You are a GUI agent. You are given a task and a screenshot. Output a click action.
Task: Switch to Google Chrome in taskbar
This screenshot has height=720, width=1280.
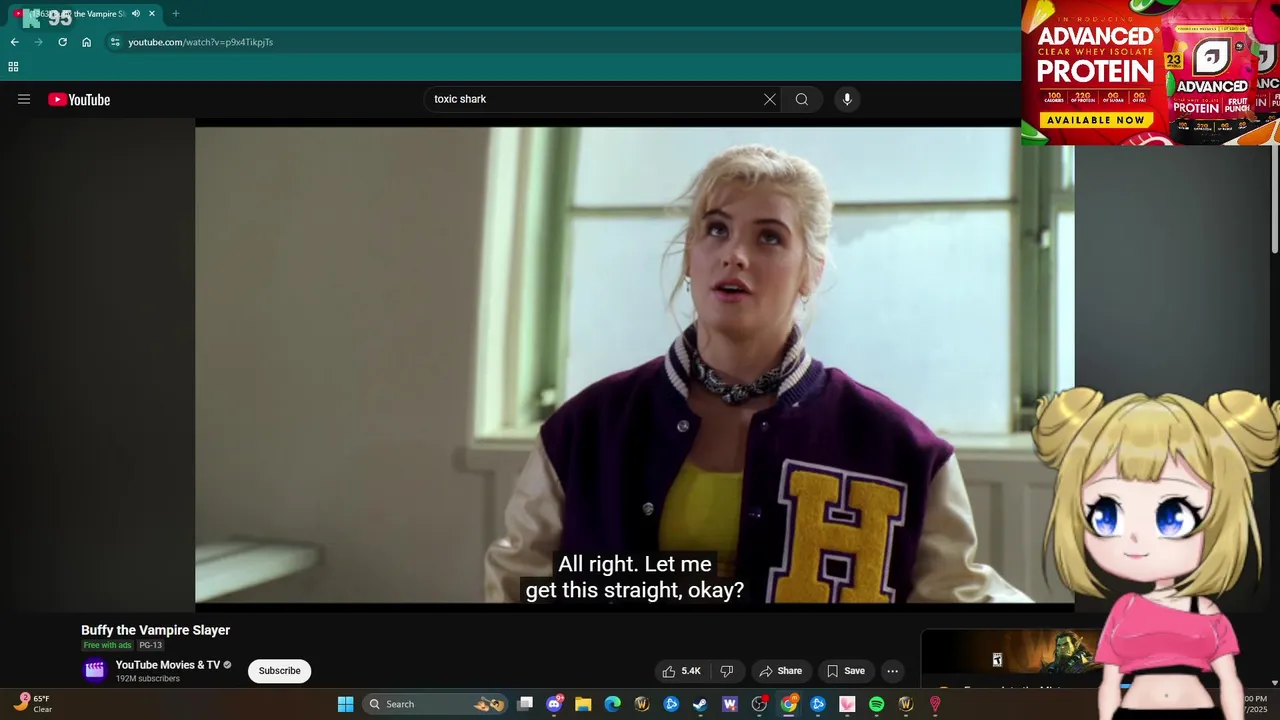788,704
